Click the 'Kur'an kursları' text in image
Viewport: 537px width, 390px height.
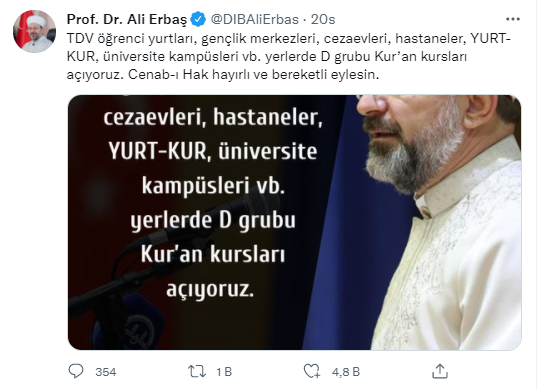(x=213, y=254)
